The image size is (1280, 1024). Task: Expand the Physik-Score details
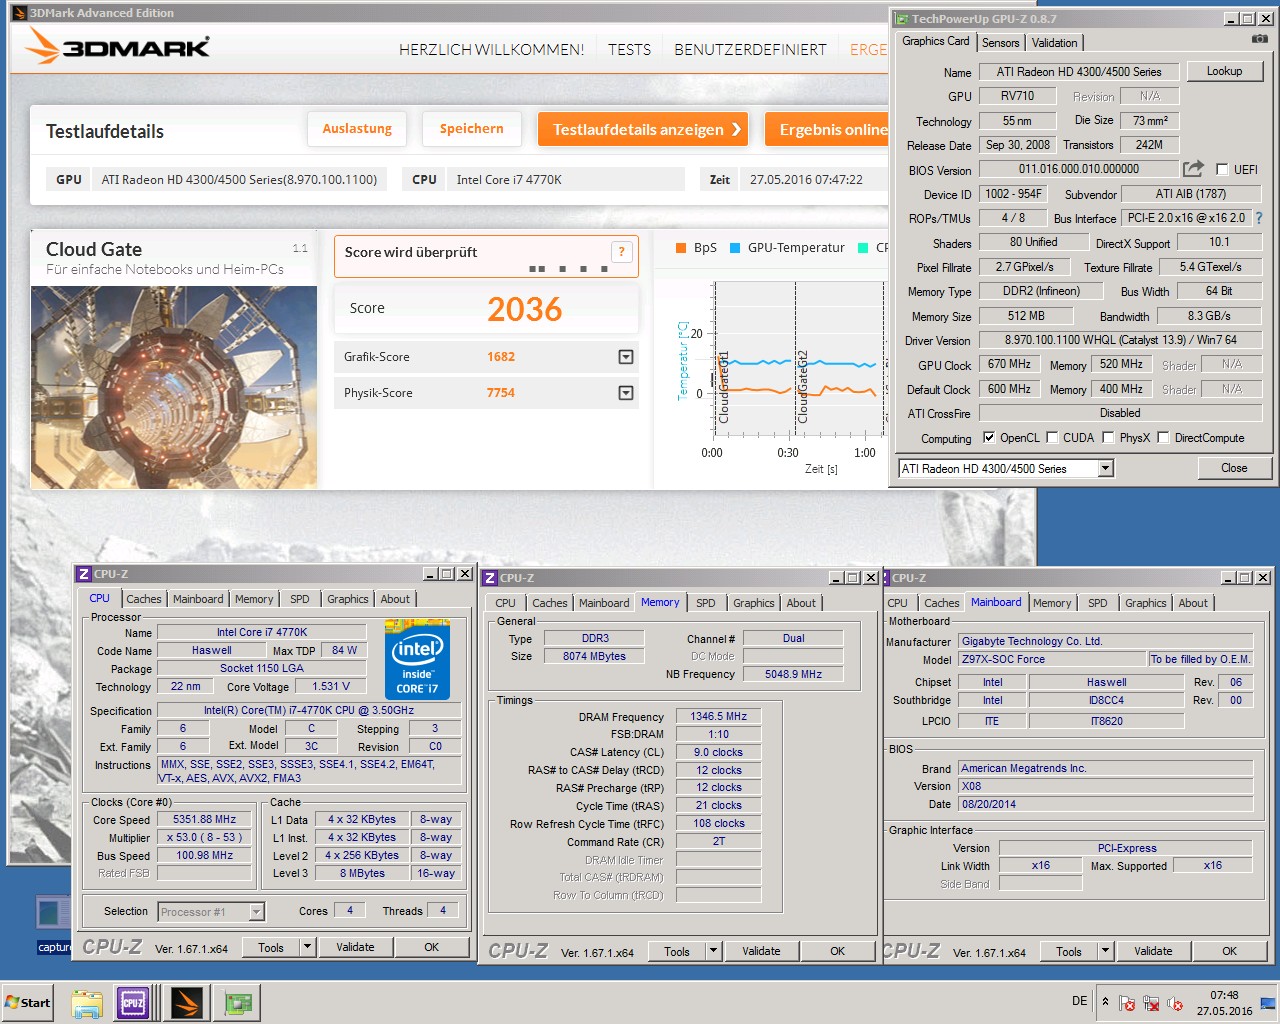pos(626,393)
